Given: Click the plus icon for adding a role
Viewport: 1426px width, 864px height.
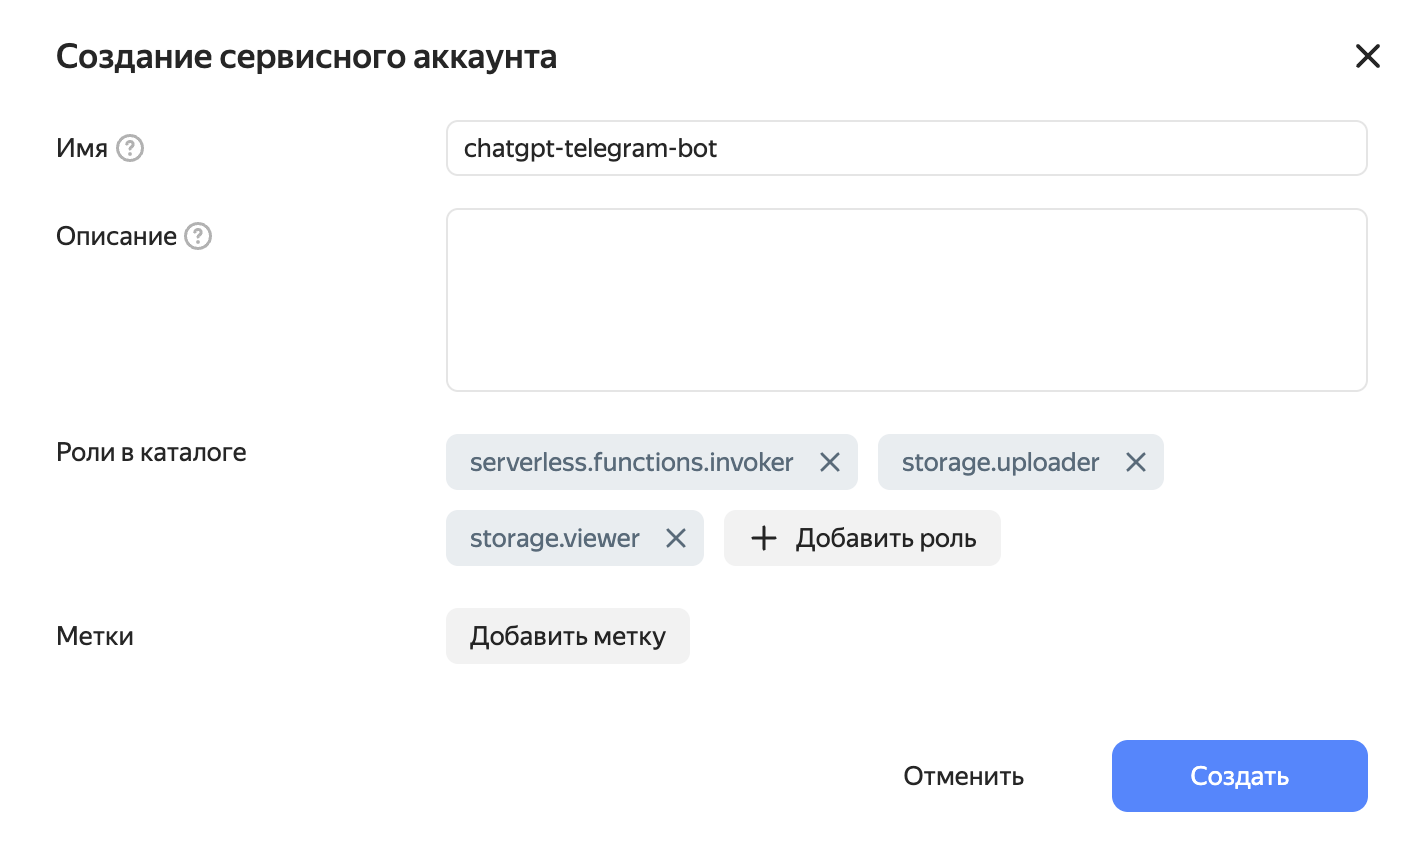Looking at the screenshot, I should point(764,538).
